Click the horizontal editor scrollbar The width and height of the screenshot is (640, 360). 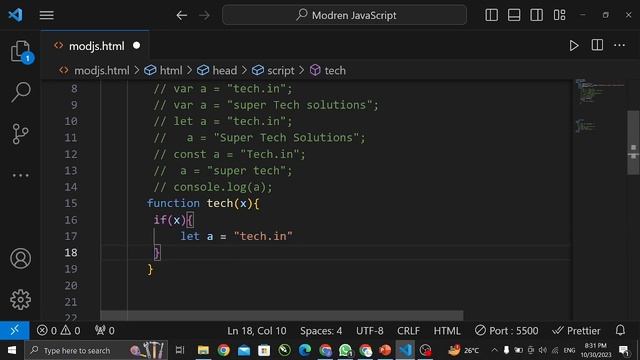coord(282,316)
